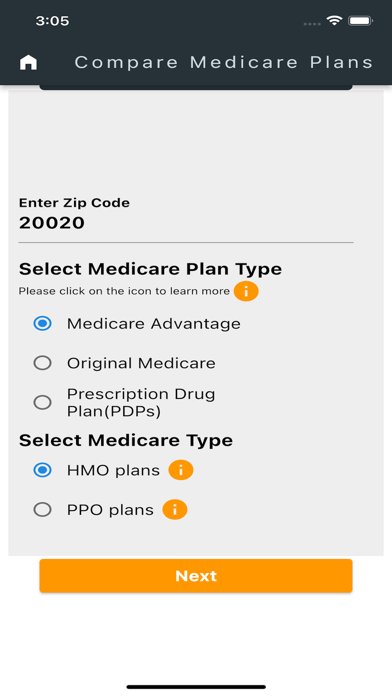The height and width of the screenshot is (696, 392).
Task: Open info icon next to PPO plans
Action: pos(175,510)
